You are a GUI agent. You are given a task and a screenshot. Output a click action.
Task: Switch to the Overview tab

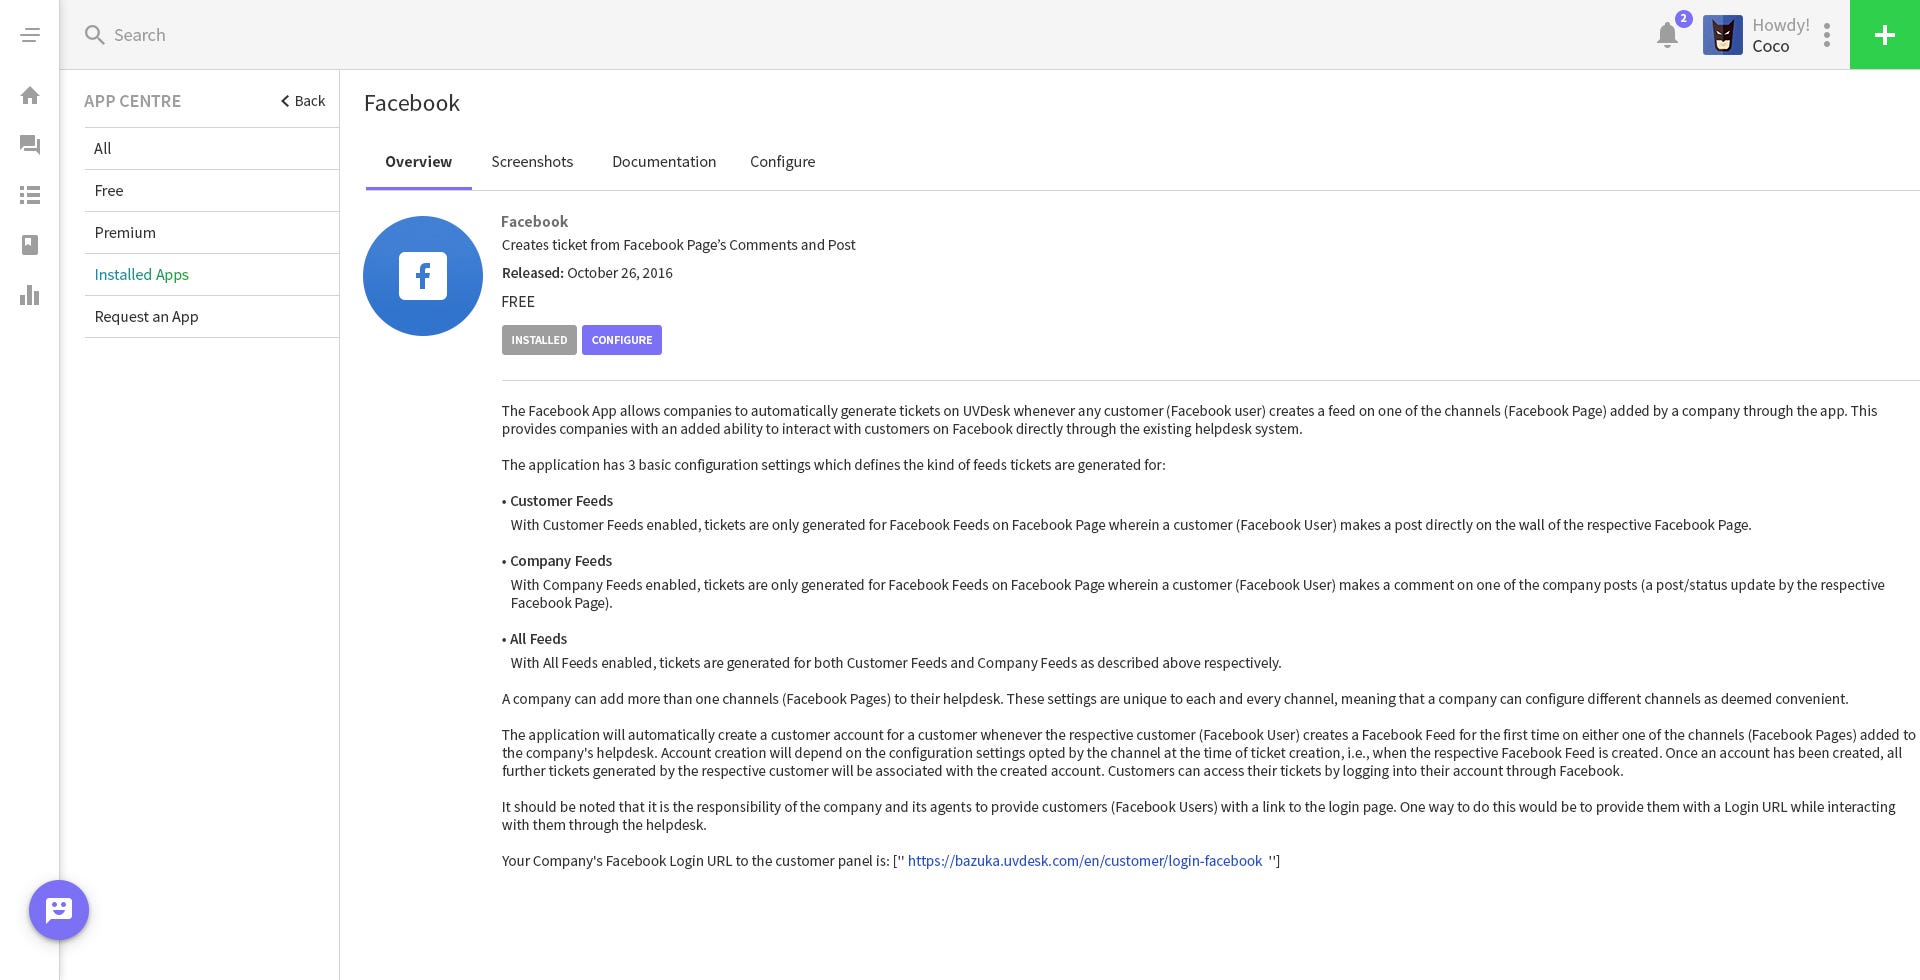coord(419,162)
